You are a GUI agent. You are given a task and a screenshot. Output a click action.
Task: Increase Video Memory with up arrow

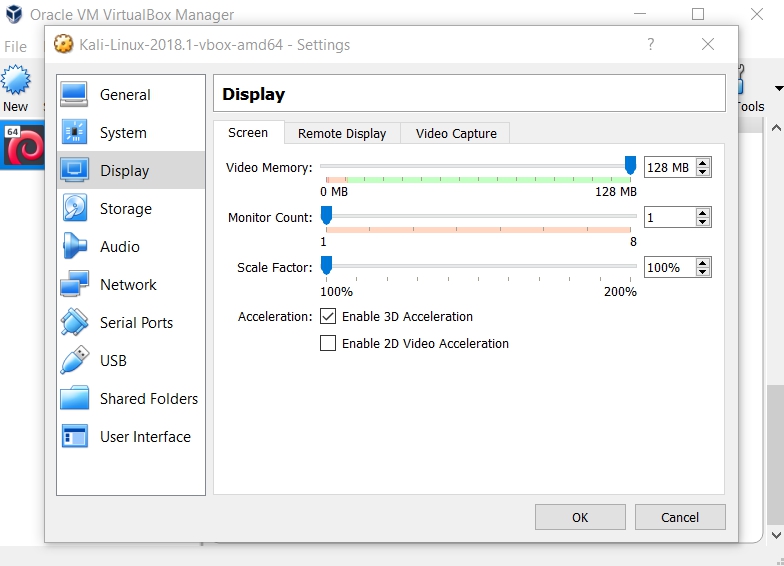tap(703, 163)
